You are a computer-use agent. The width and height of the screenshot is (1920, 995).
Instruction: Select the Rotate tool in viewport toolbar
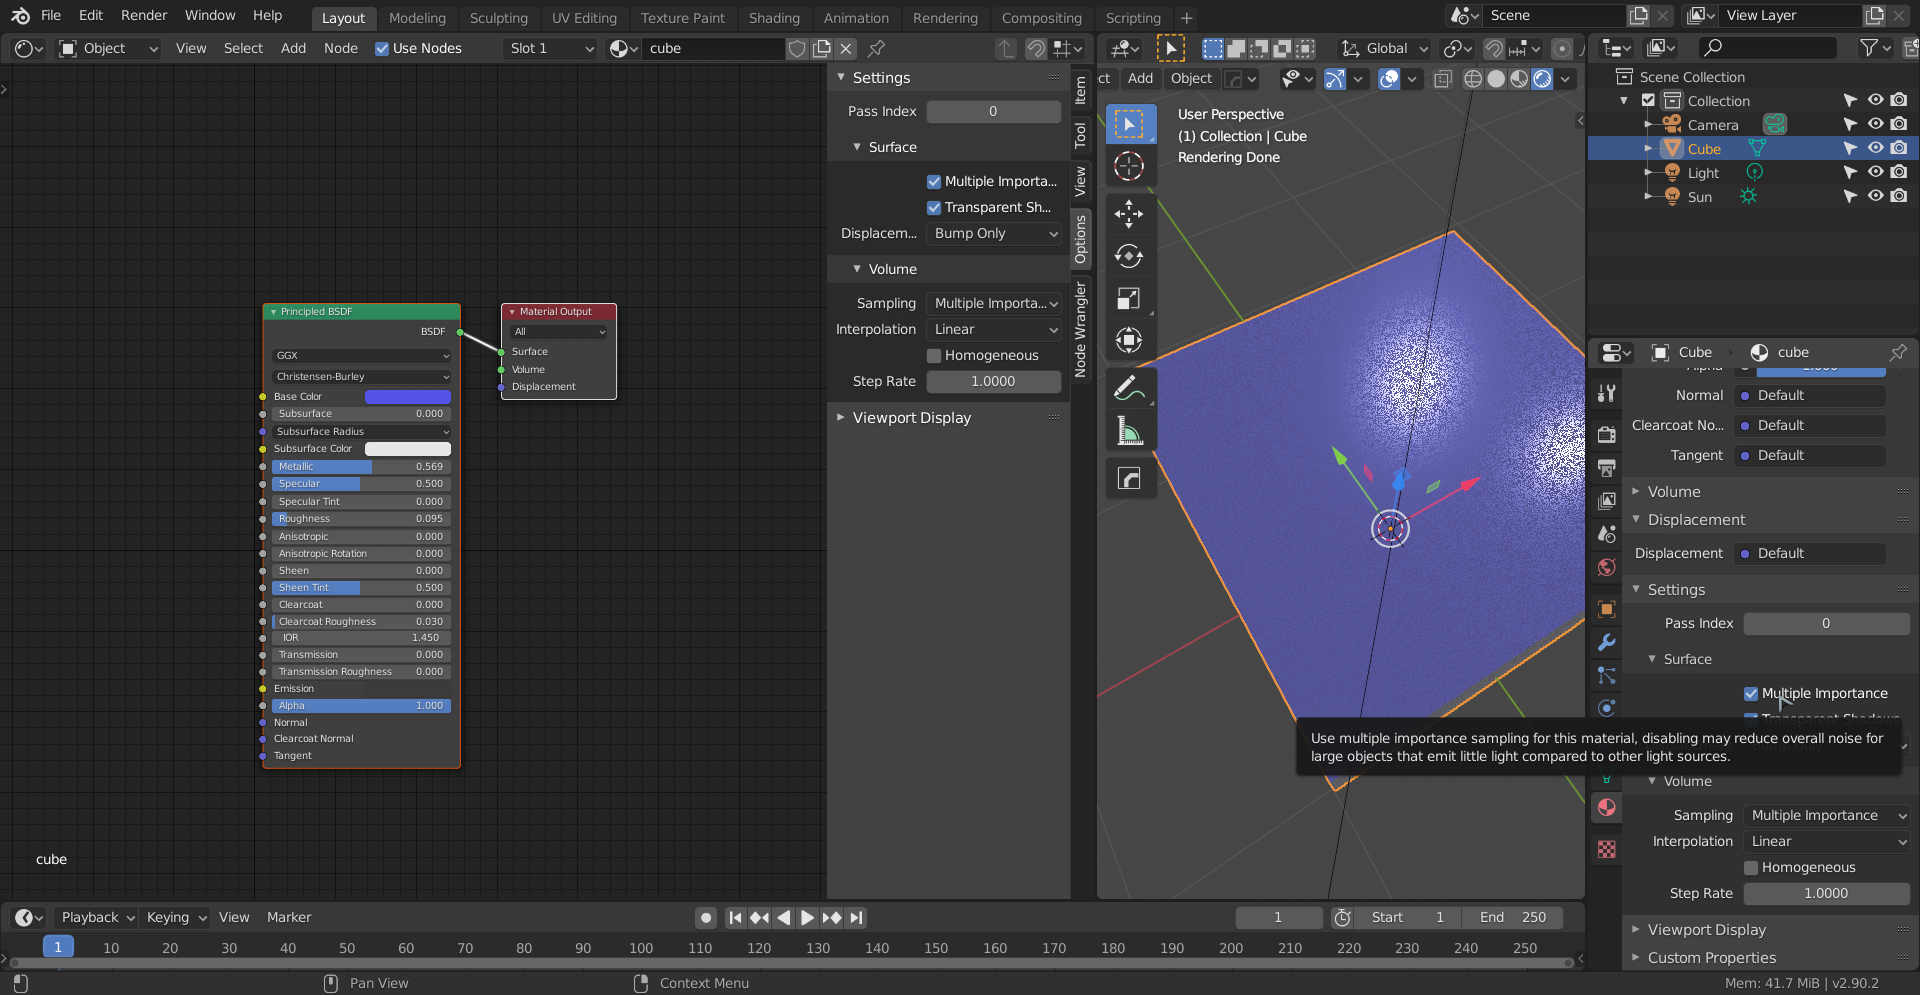pyautogui.click(x=1129, y=256)
